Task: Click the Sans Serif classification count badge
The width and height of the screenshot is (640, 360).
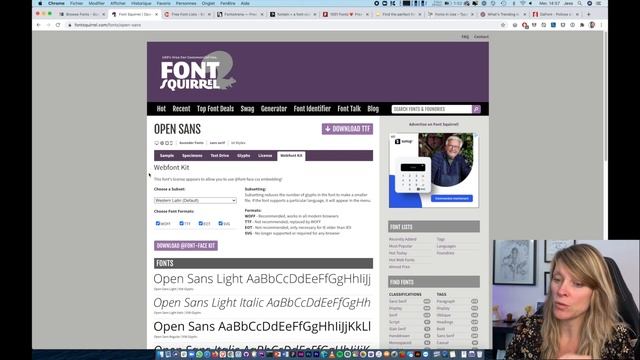Action: click(x=427, y=301)
